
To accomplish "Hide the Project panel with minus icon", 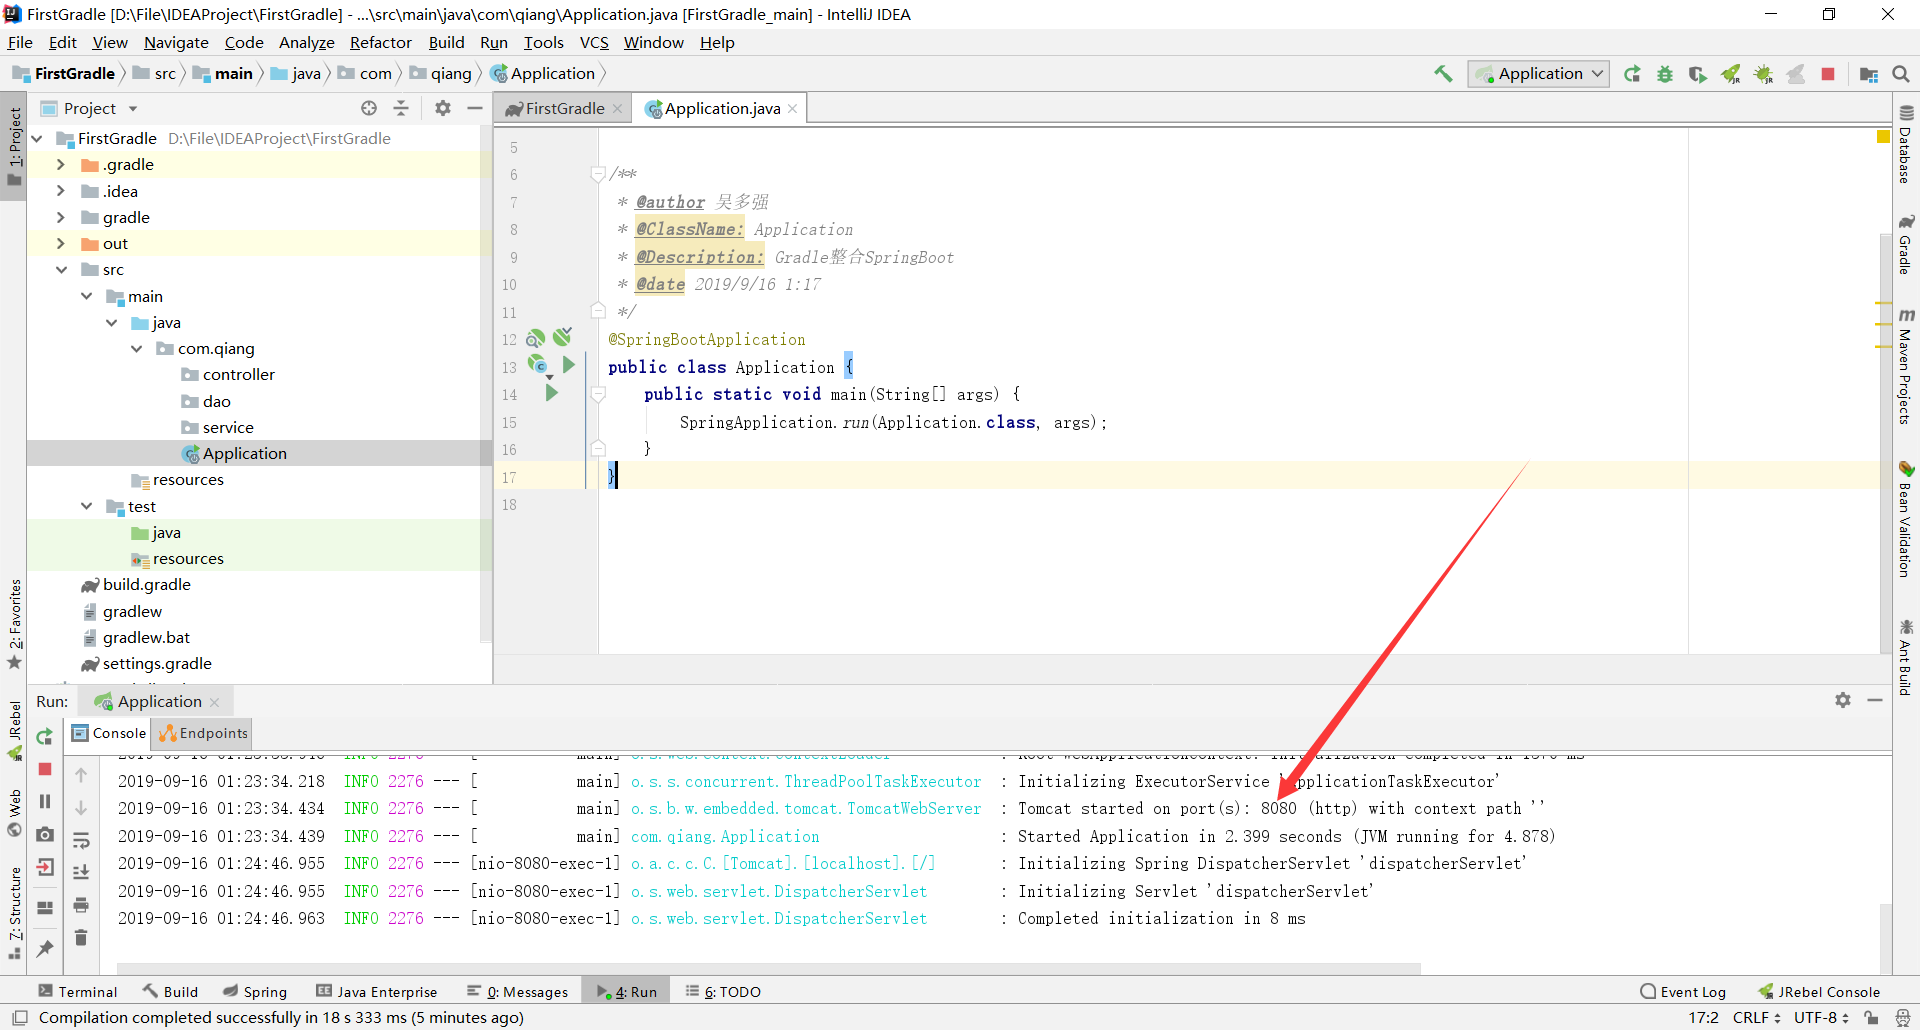I will point(475,108).
